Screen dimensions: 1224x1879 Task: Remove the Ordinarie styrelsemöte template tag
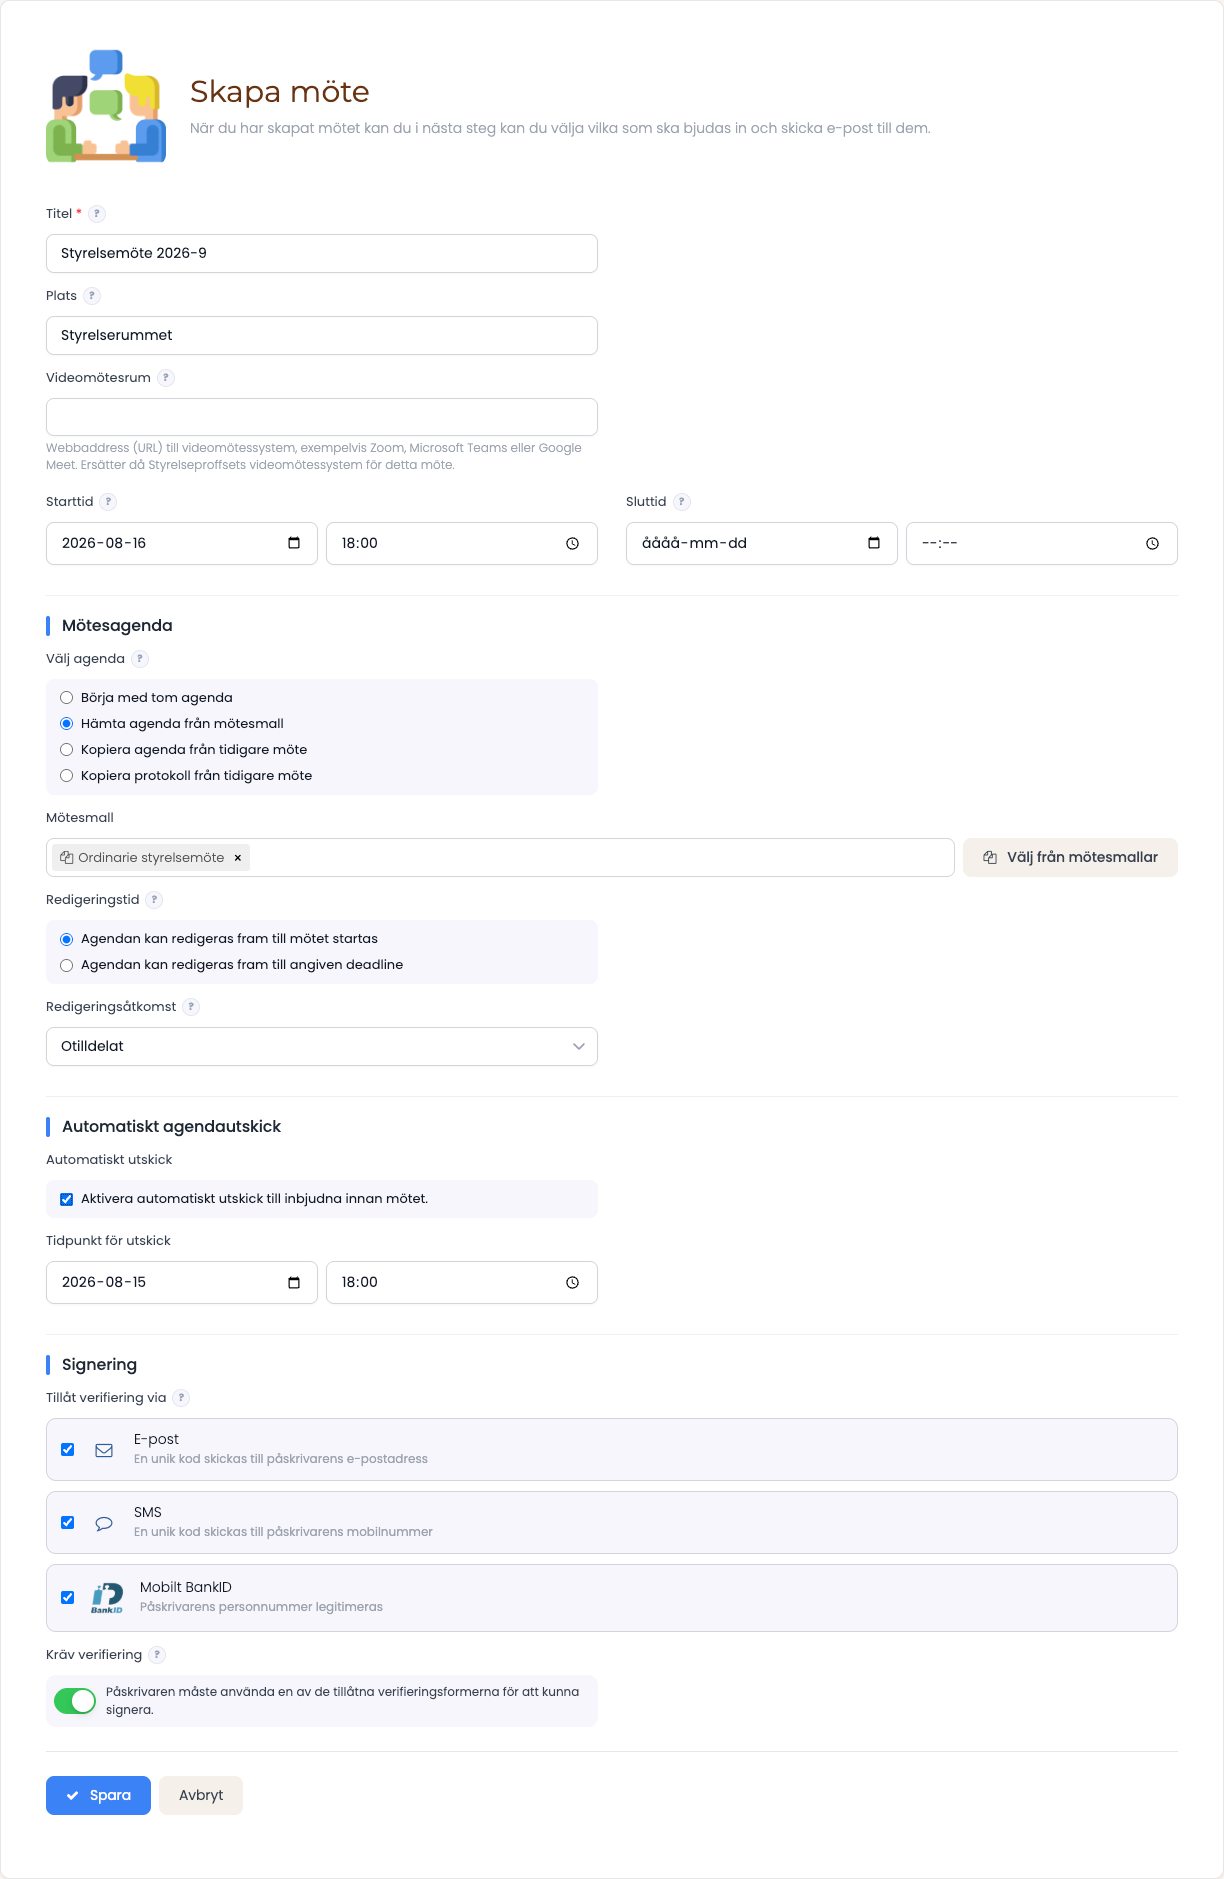[x=238, y=858]
